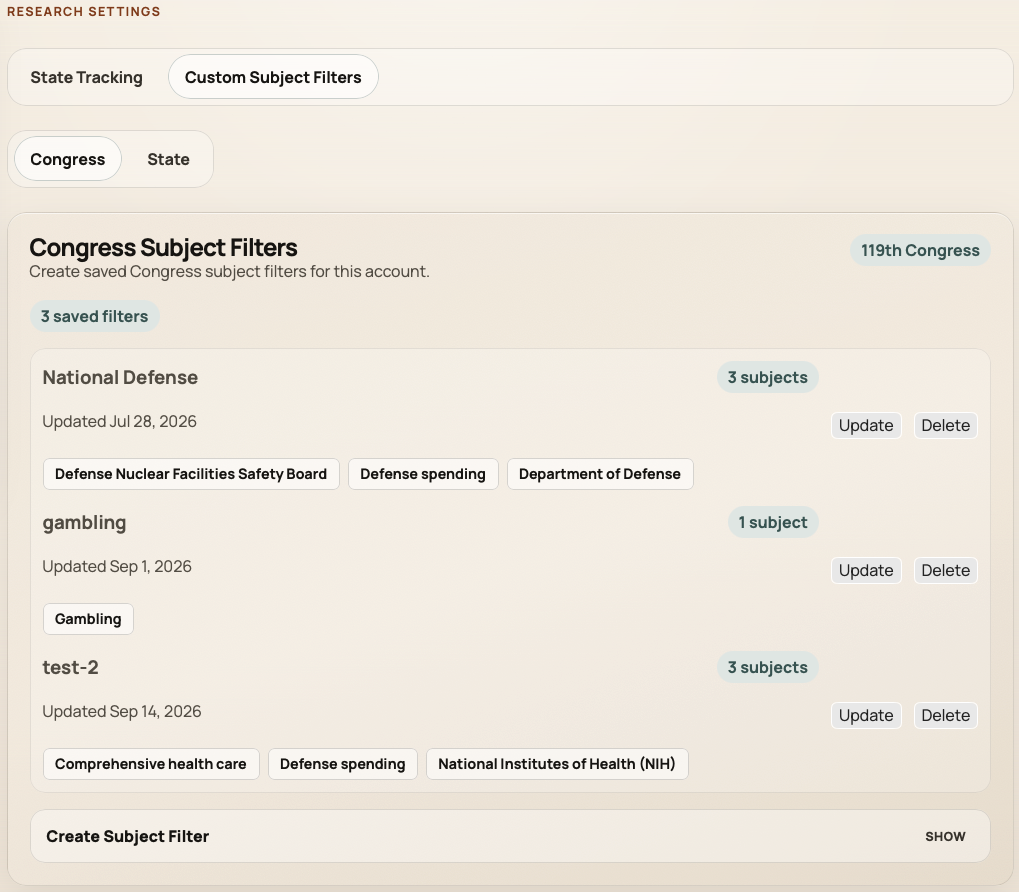Viewport: 1019px width, 892px height.
Task: Click the gambling filter name
Action: coord(84,523)
